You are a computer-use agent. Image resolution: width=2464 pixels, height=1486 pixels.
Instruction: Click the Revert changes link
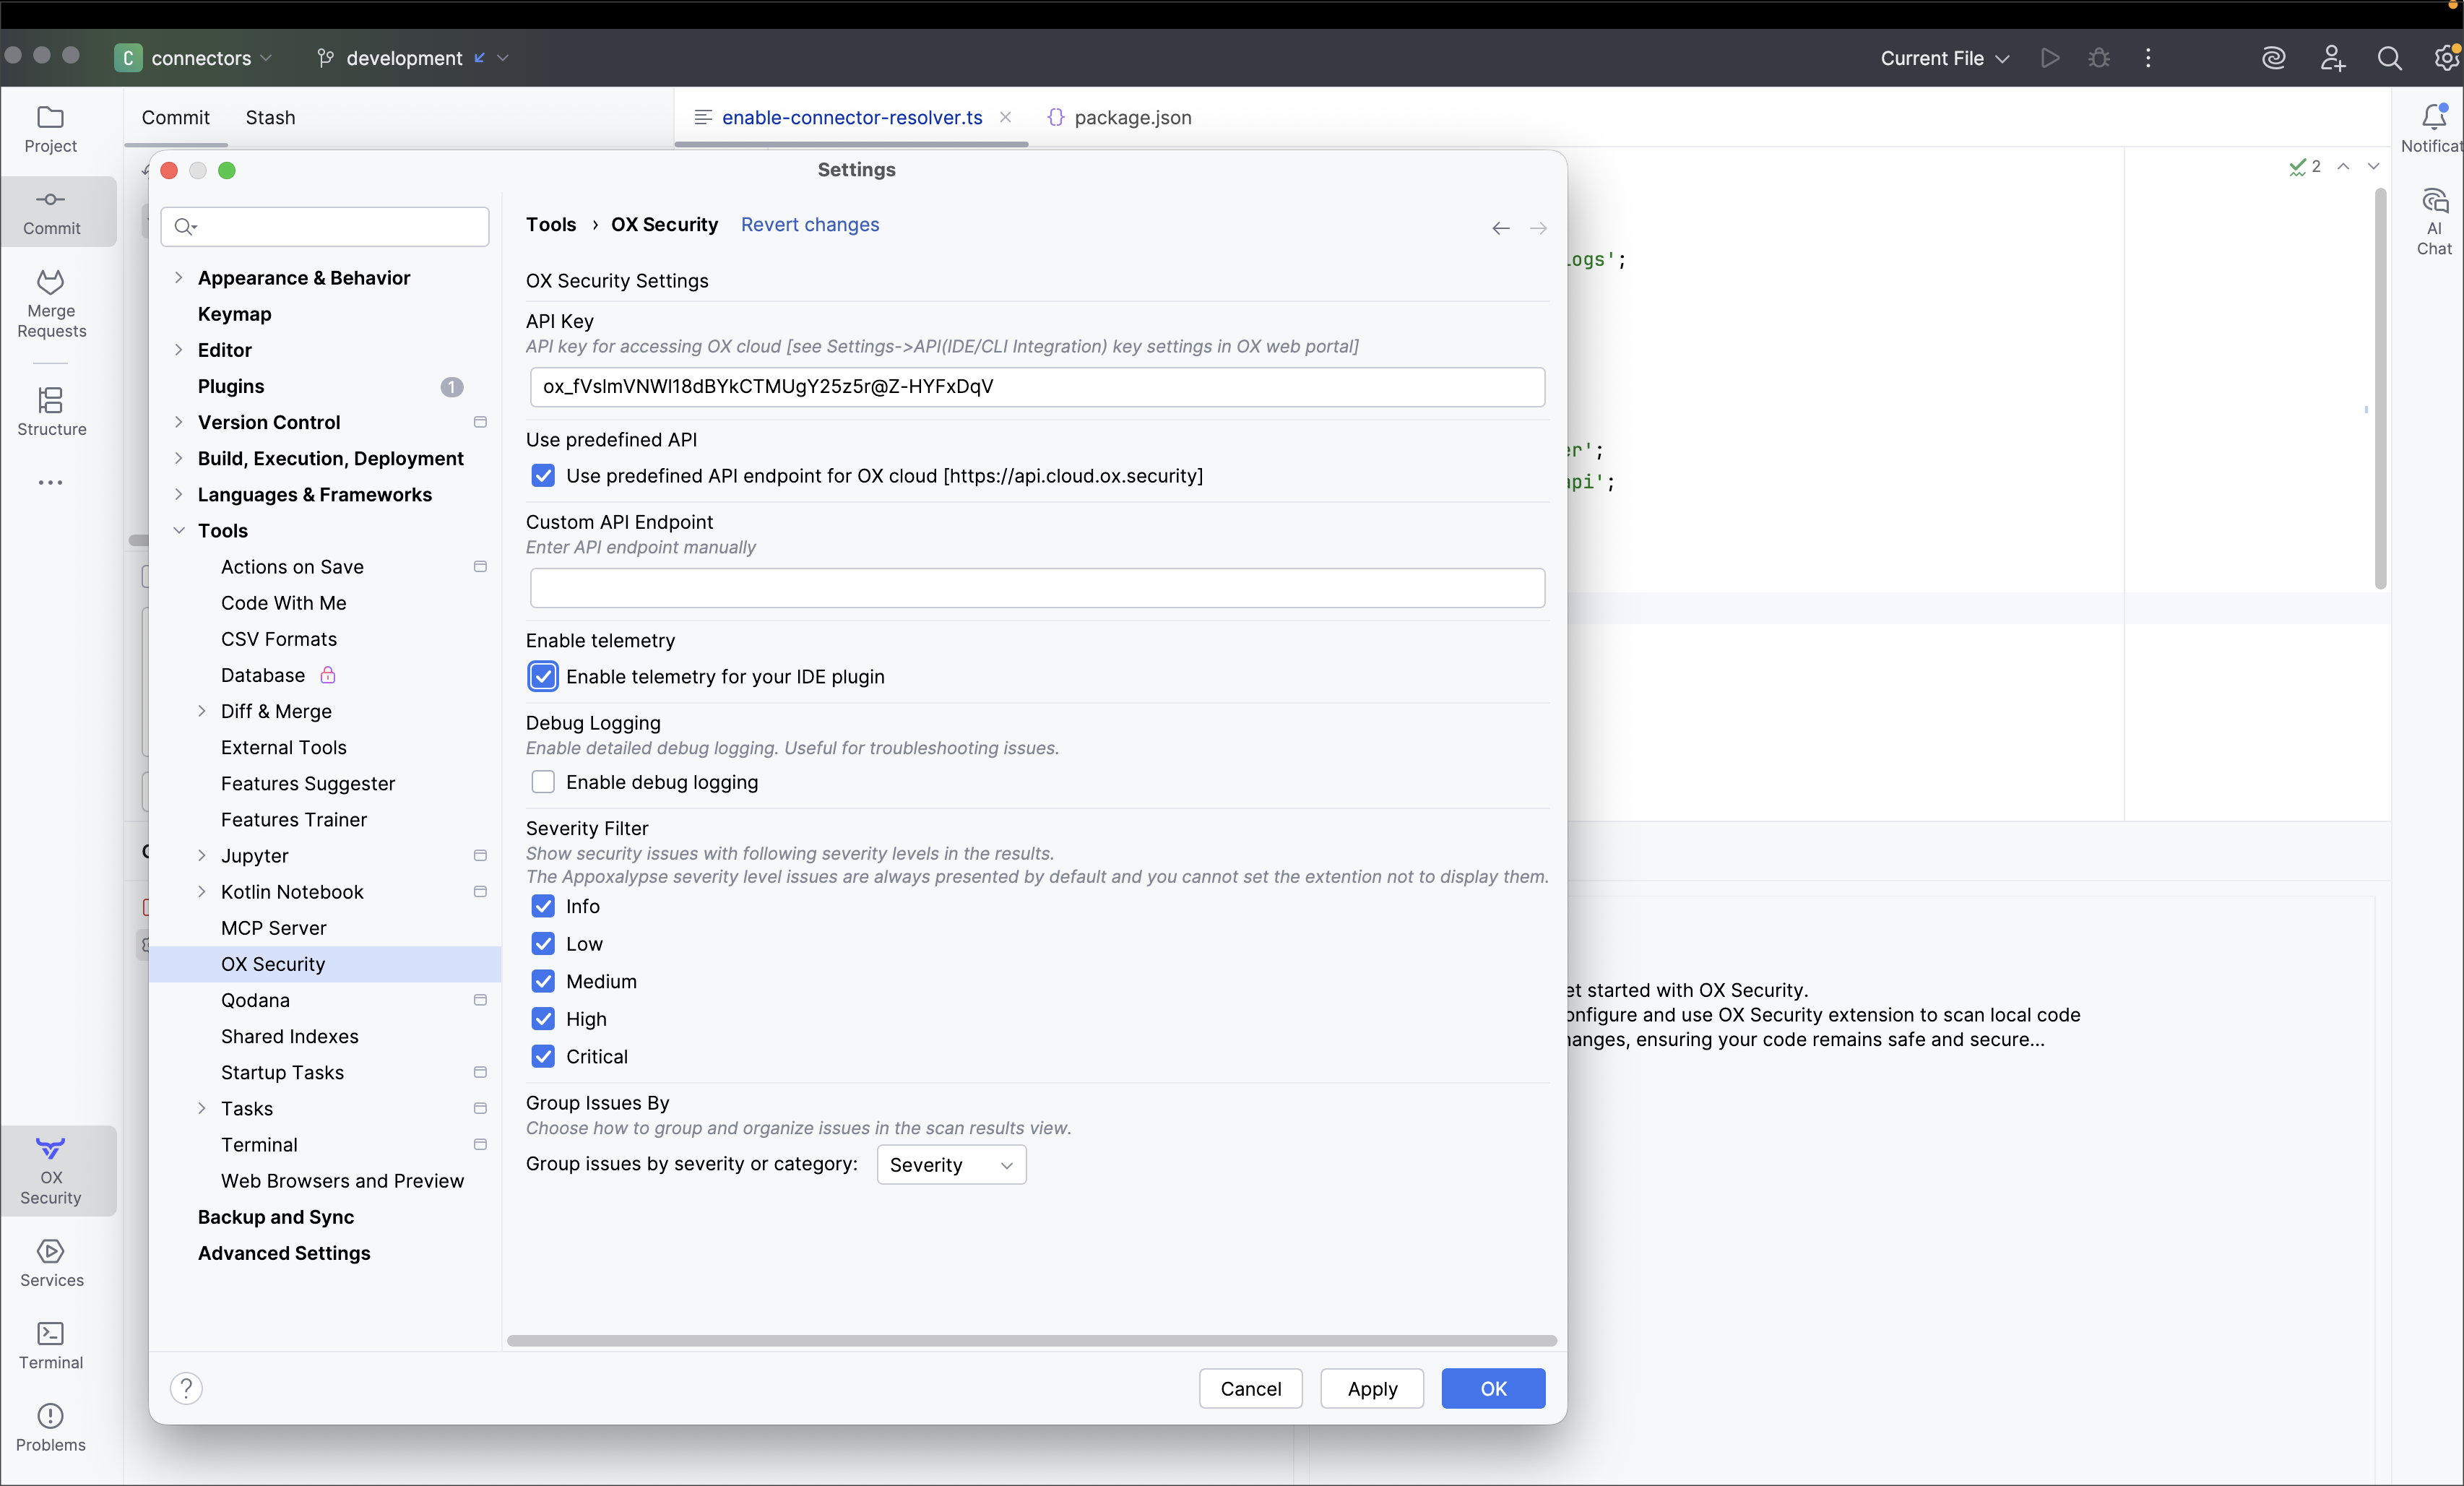pos(810,225)
